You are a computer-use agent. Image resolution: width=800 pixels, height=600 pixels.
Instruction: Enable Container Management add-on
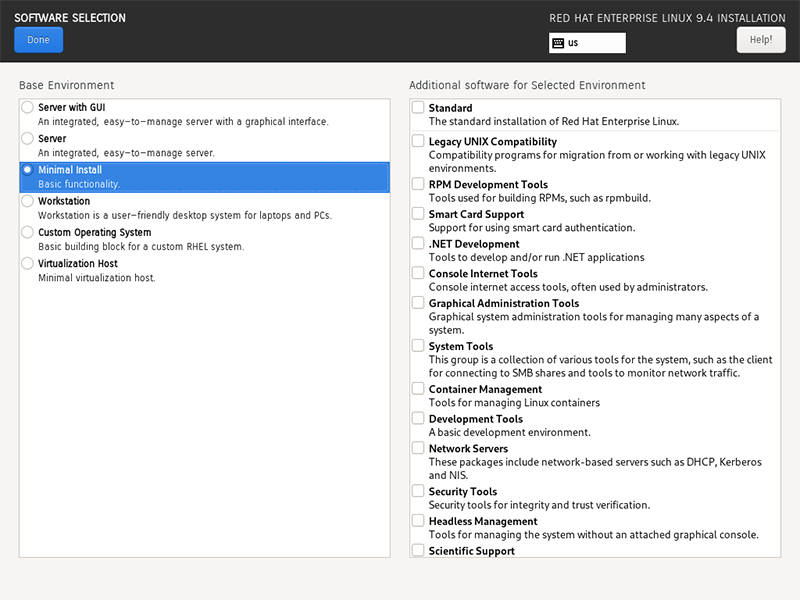click(x=418, y=389)
